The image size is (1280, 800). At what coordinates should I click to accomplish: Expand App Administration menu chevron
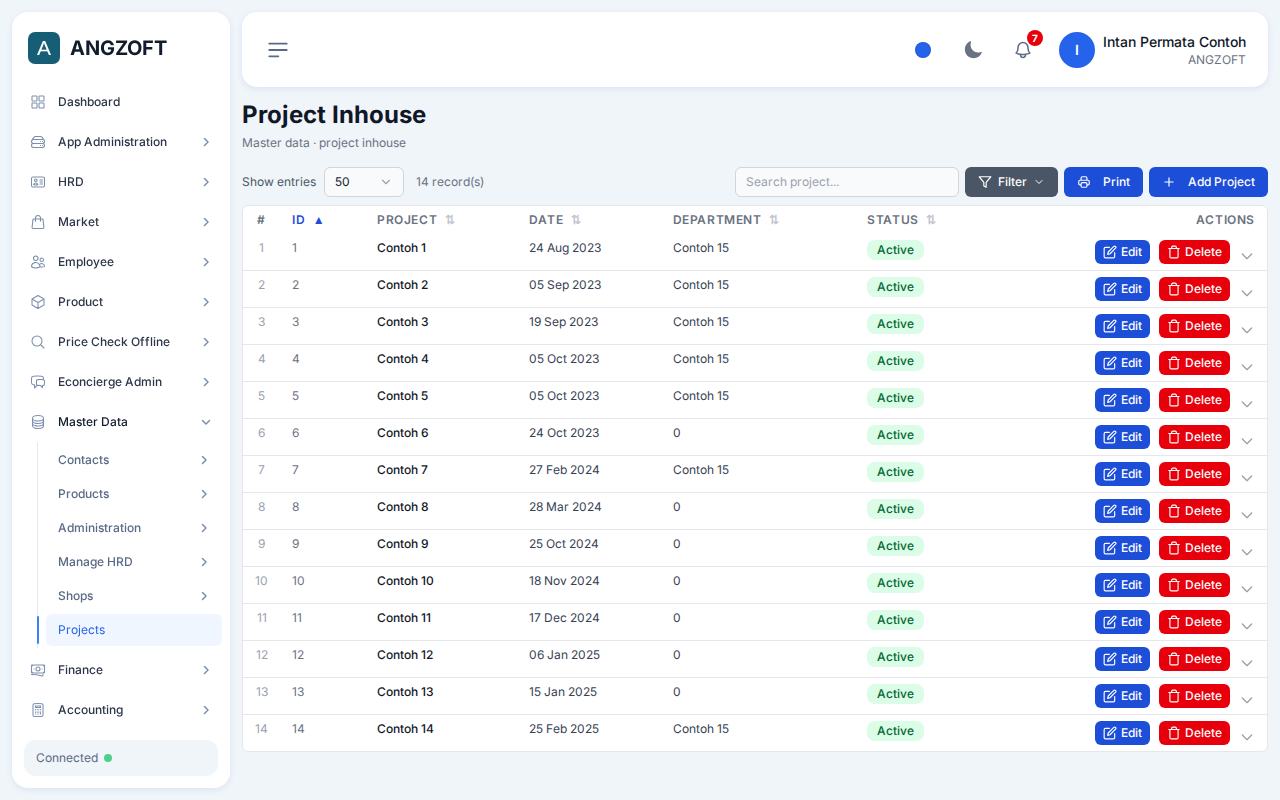tap(206, 142)
